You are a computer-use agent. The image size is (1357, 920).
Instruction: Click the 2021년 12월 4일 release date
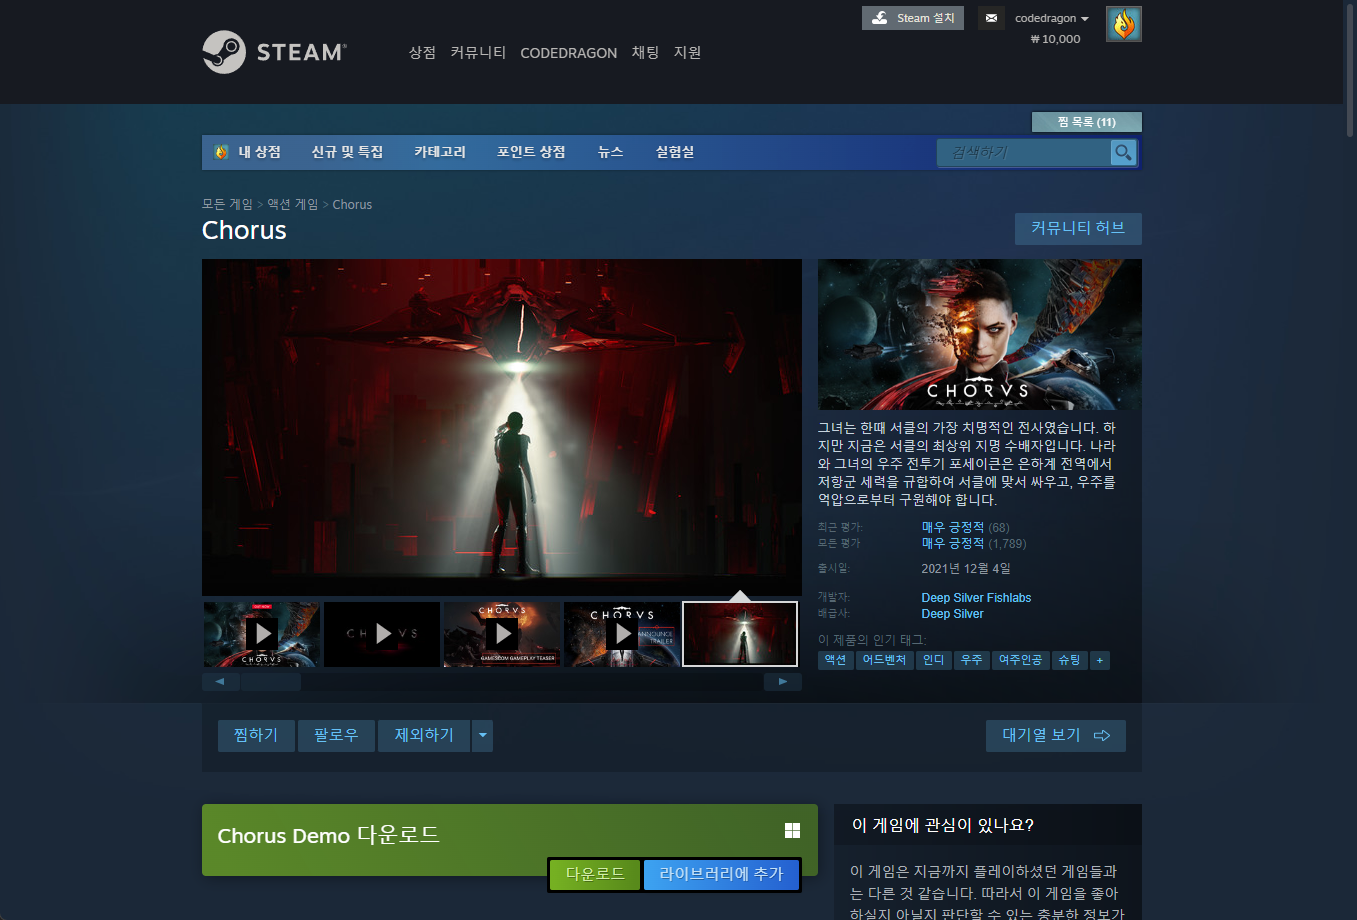(966, 568)
